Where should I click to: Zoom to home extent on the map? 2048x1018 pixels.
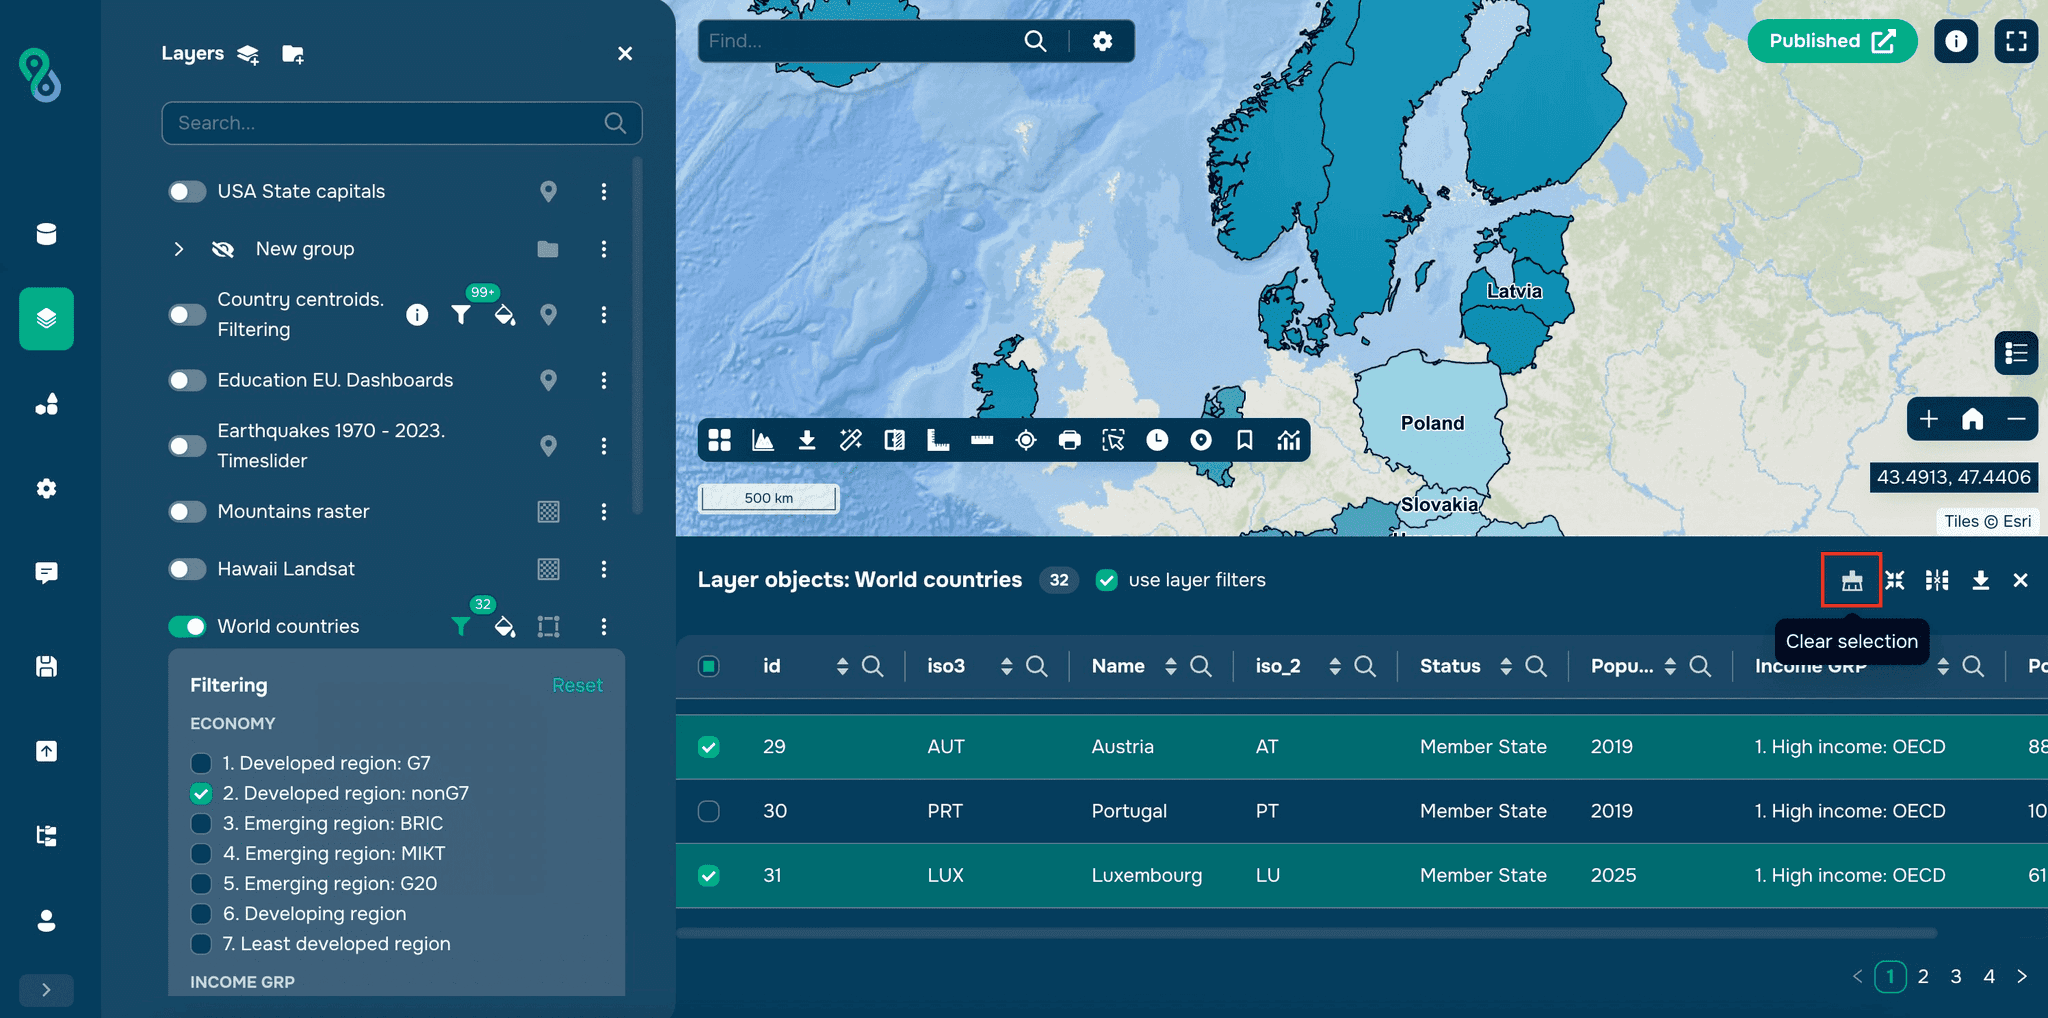click(1971, 419)
